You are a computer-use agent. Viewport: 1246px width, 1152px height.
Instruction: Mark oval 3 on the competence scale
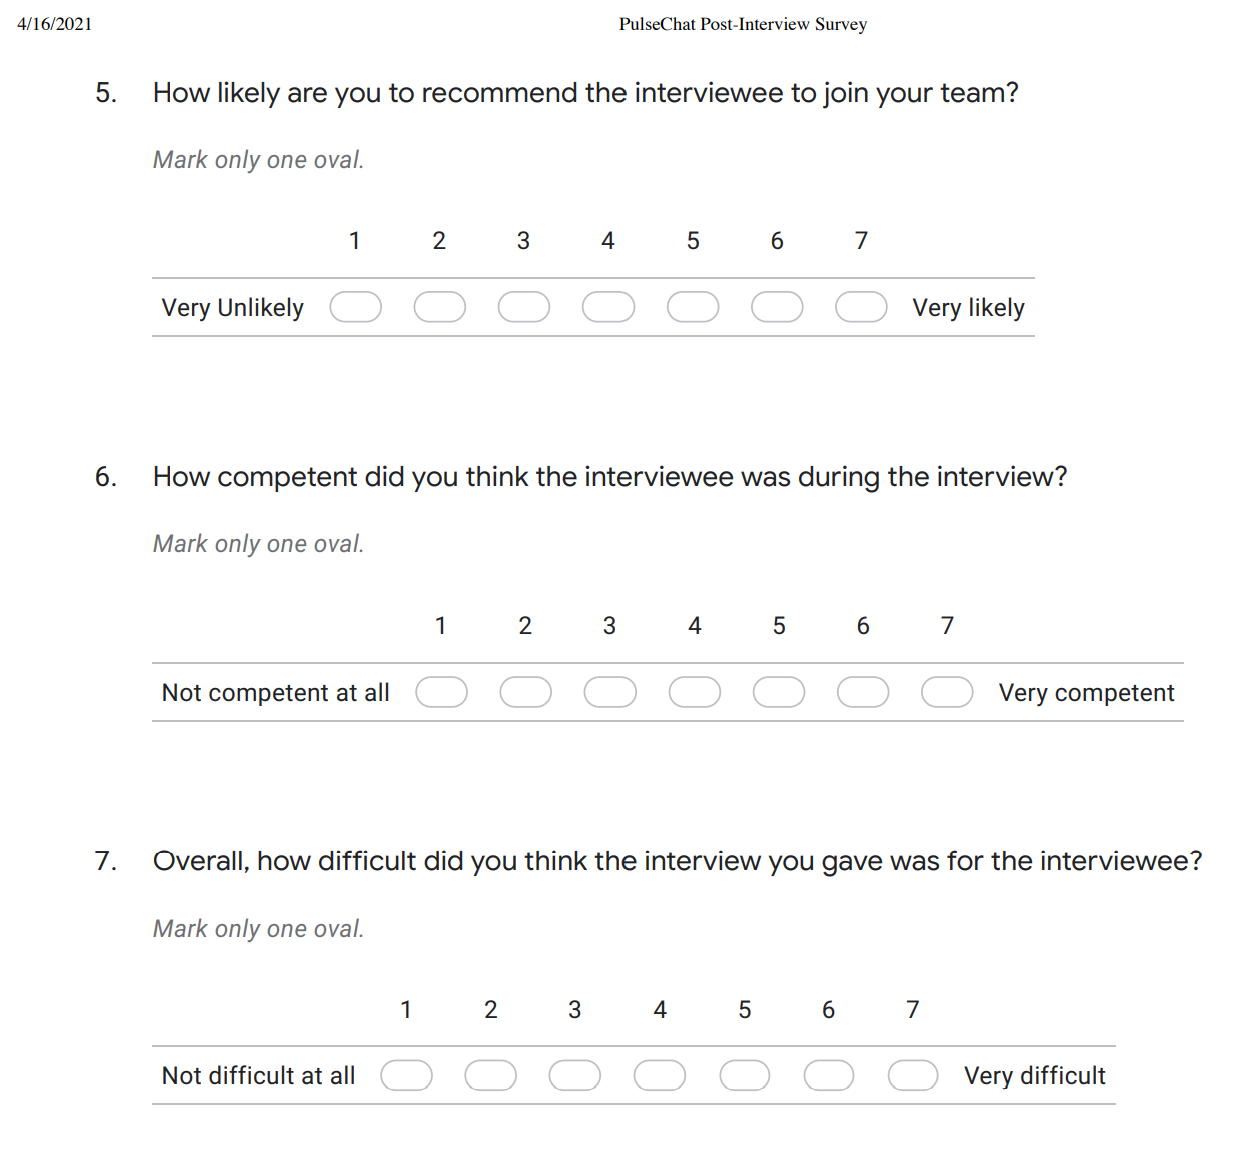pos(610,692)
